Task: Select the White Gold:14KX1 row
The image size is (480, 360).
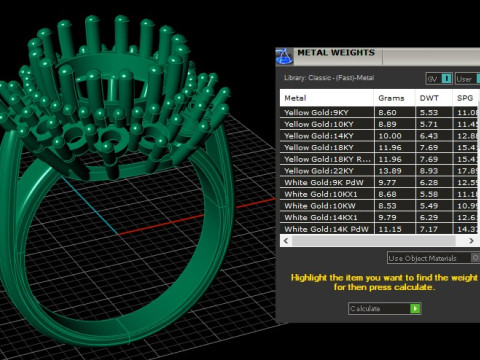Action: click(379, 217)
